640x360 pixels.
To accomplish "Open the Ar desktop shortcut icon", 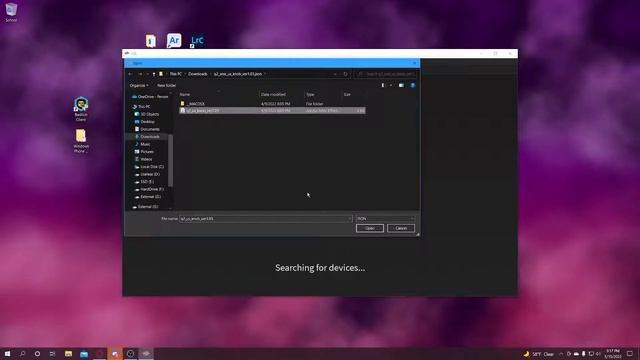I will click(174, 40).
